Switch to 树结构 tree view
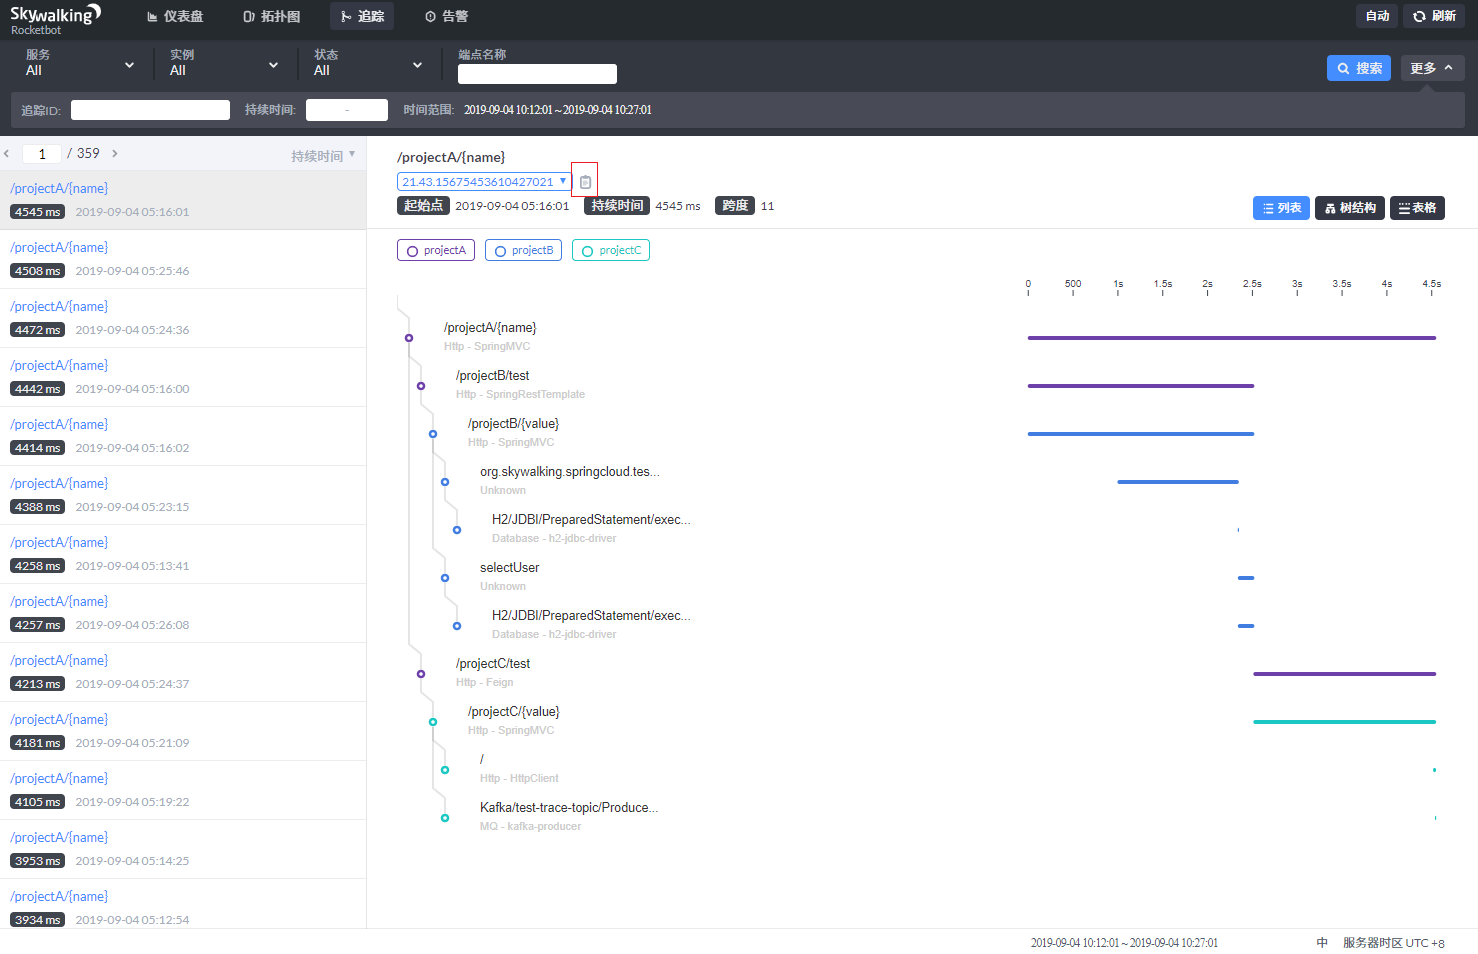The width and height of the screenshot is (1478, 954). pos(1350,208)
